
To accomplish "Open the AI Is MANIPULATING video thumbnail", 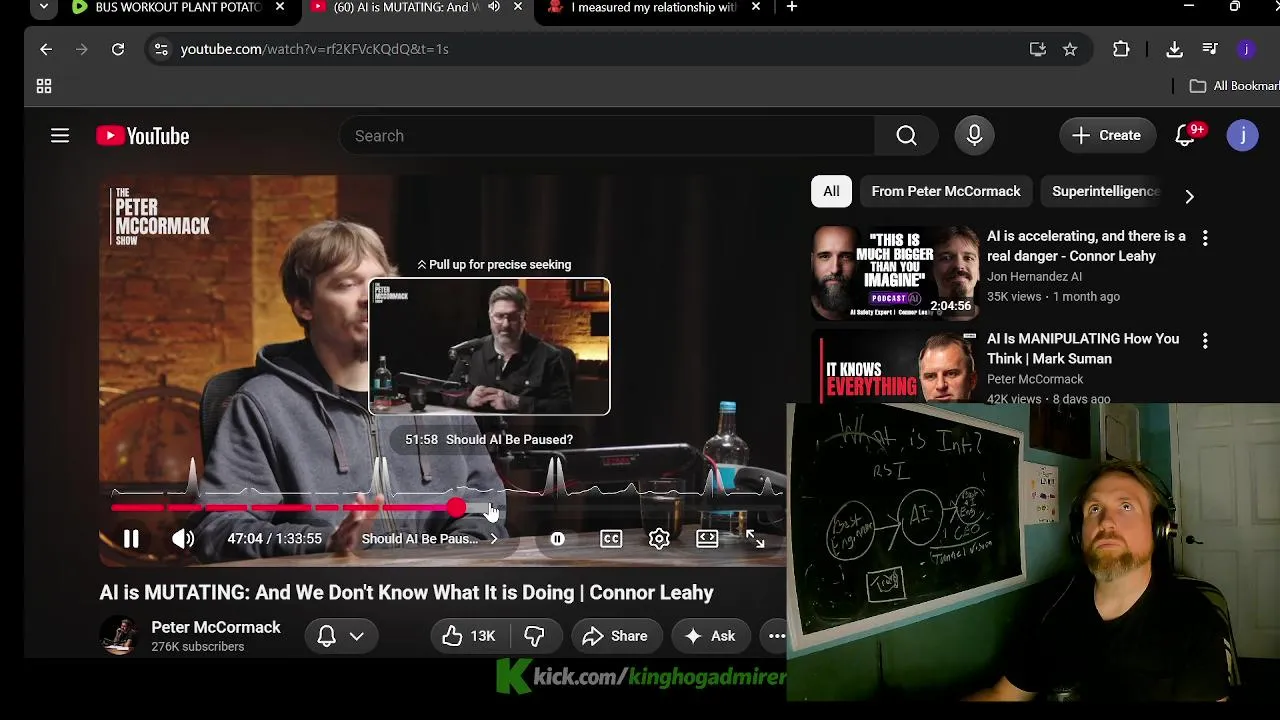I will point(895,366).
